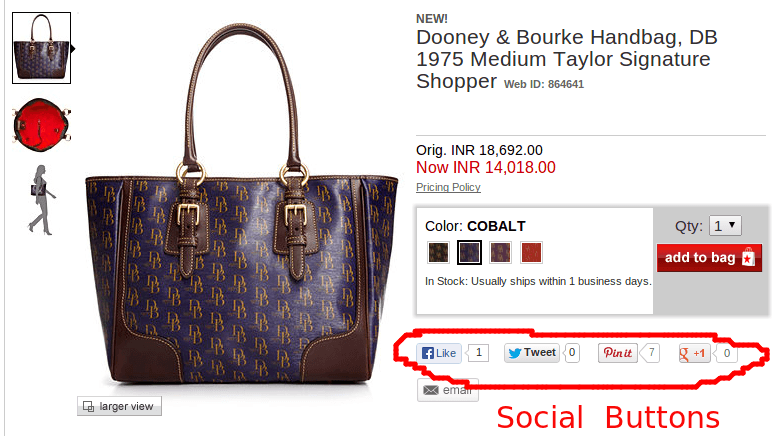The width and height of the screenshot is (780, 436).
Task: Select the black color swatch
Action: pos(438,252)
